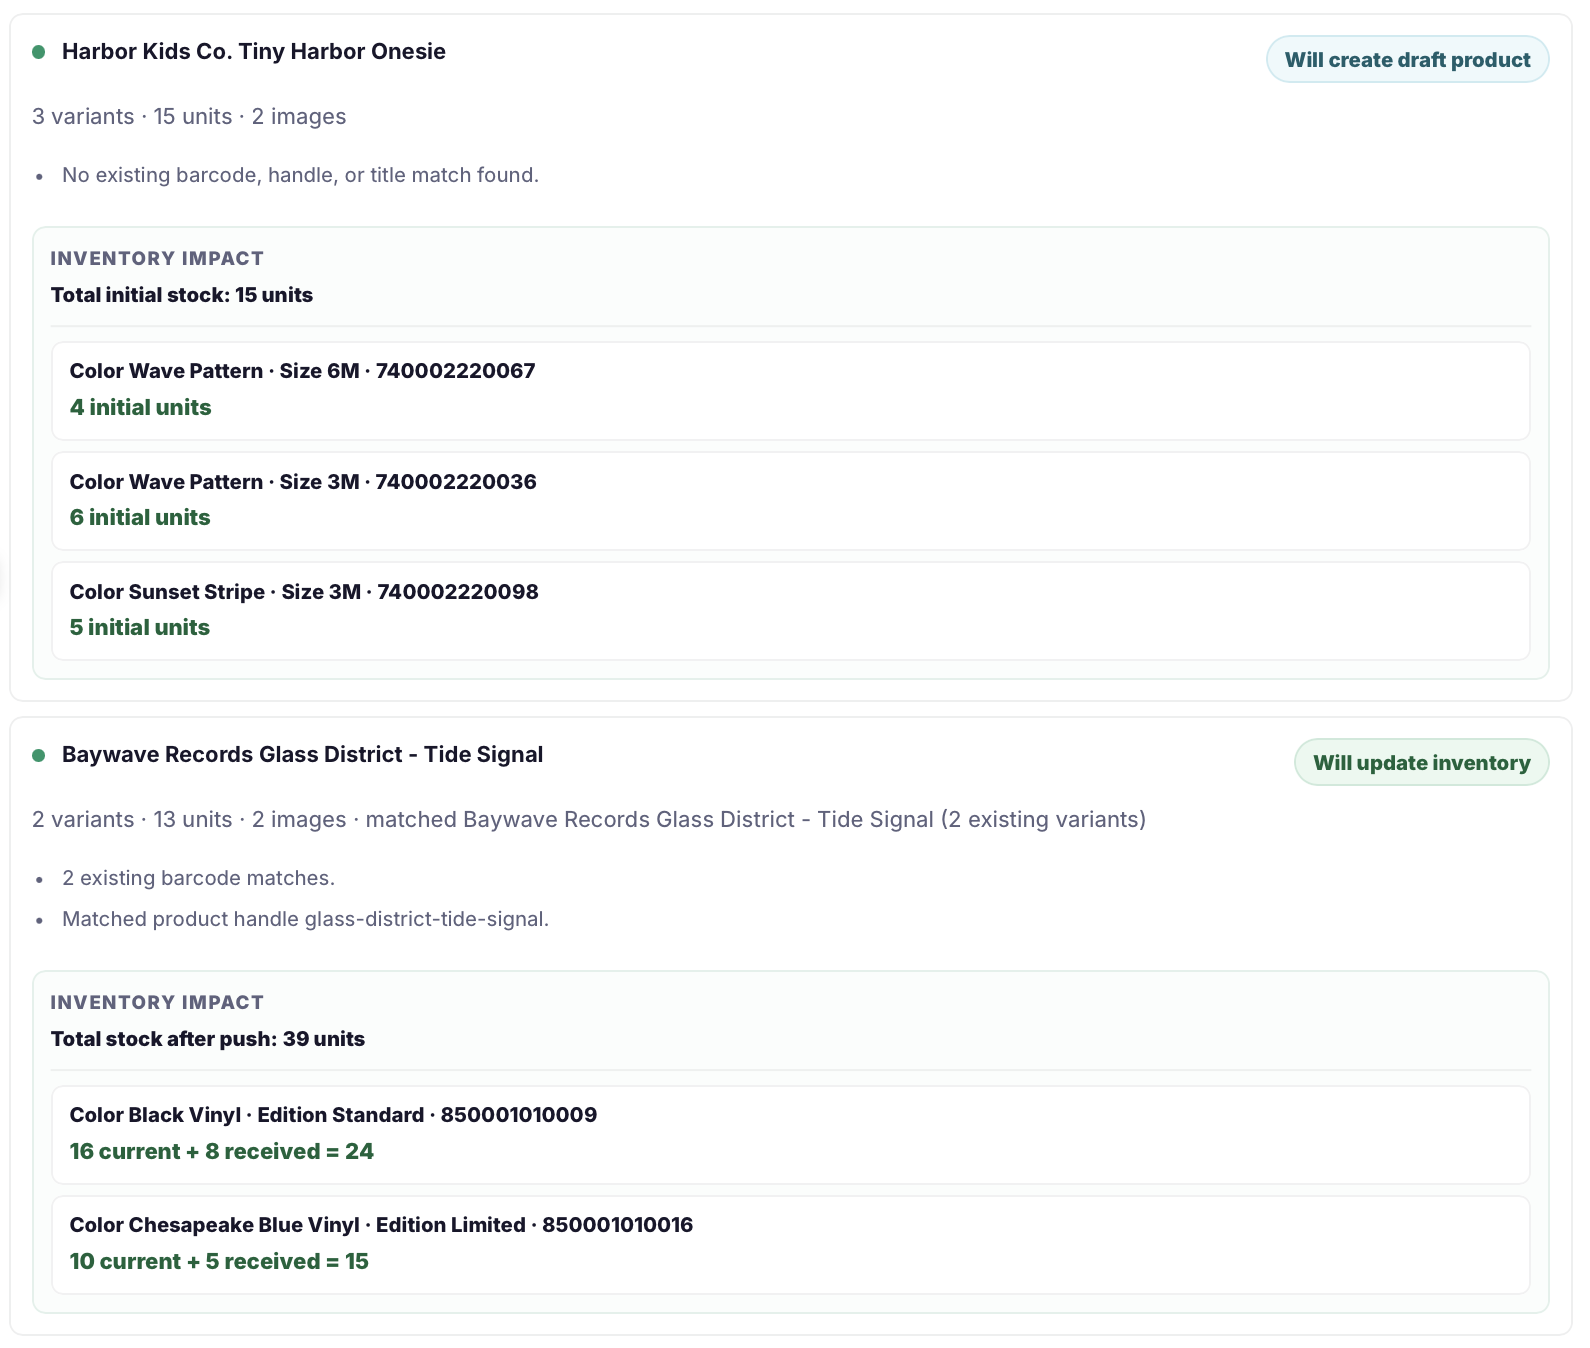The height and width of the screenshot is (1348, 1590).
Task: Click 'Total stock after push: 39 units'
Action: coord(208,1039)
